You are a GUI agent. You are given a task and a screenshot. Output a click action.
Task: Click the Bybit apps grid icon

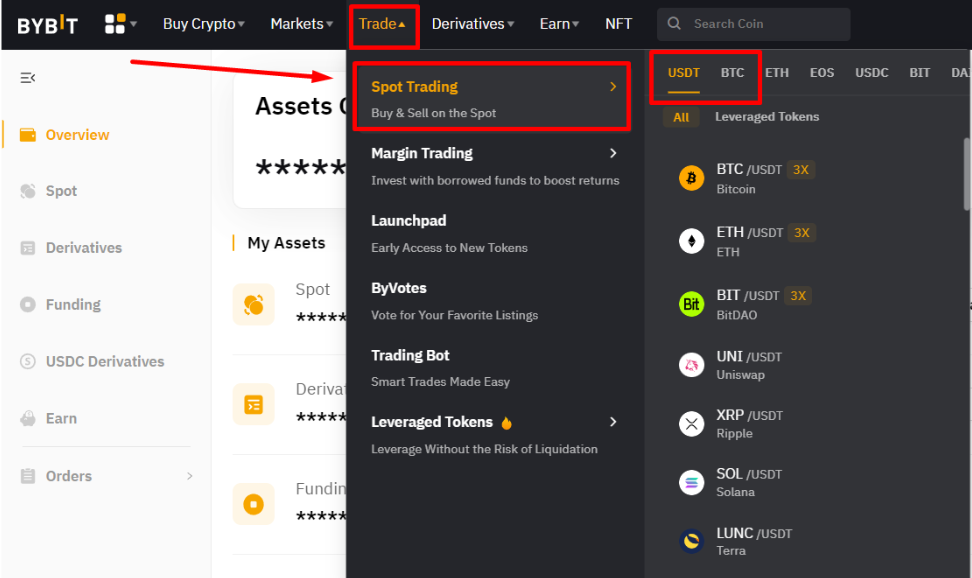(x=116, y=24)
